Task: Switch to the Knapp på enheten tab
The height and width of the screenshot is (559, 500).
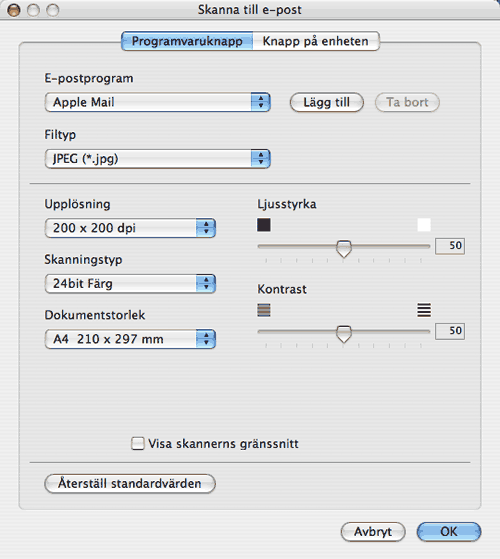Action: 316,41
